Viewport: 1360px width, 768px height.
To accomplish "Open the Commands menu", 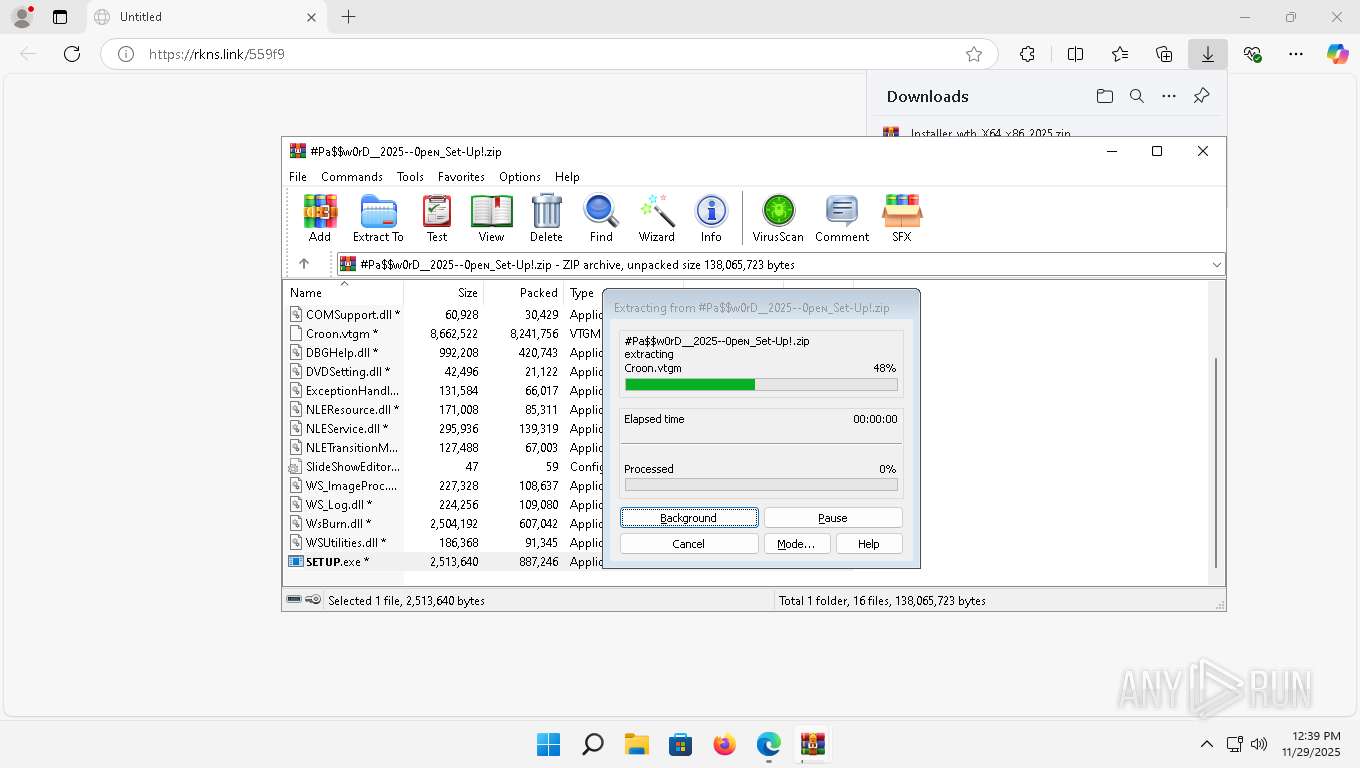I will 352,176.
